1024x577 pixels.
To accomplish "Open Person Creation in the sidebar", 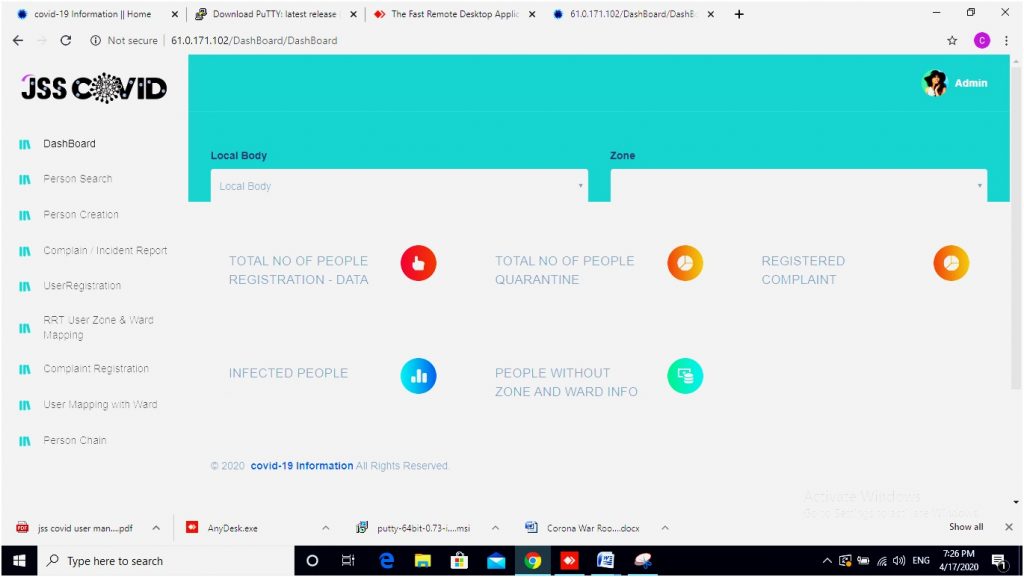I will 81,215.
